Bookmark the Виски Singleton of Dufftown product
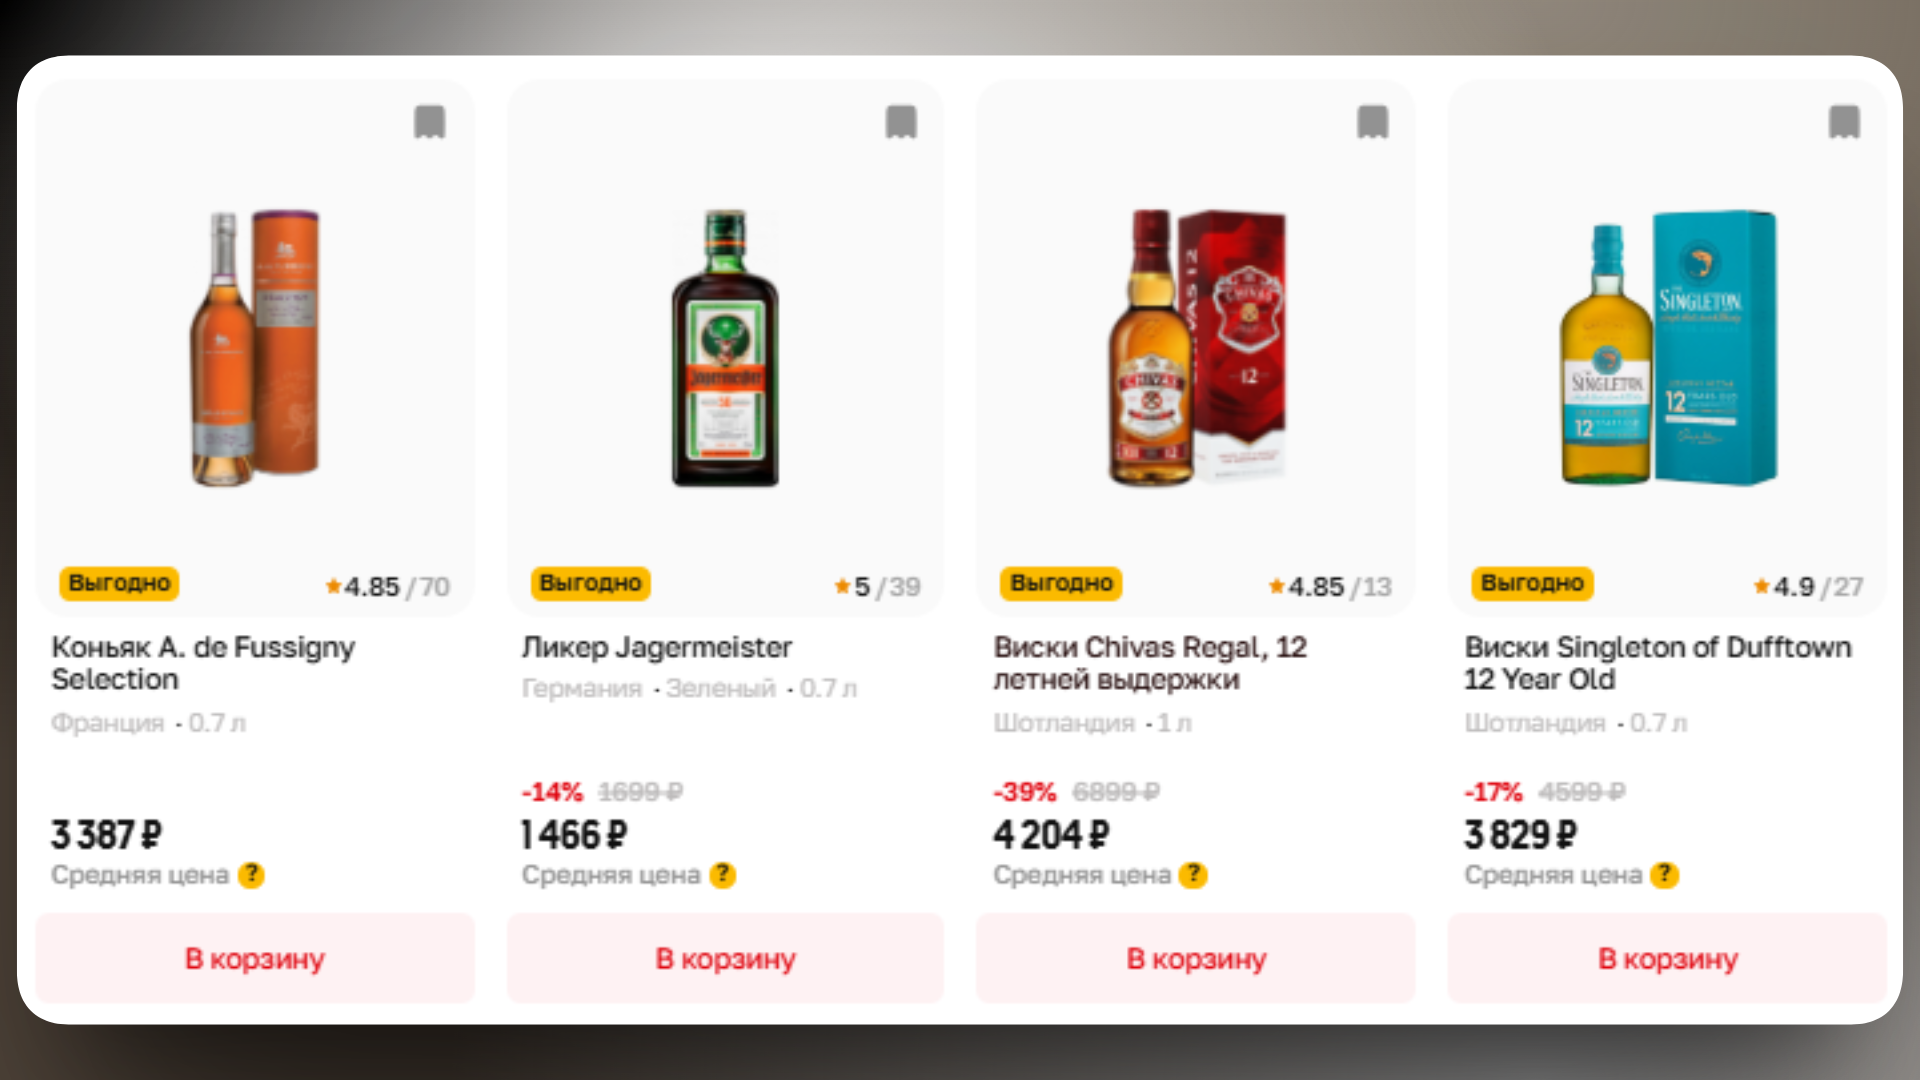This screenshot has width=1920, height=1080. [1842, 122]
